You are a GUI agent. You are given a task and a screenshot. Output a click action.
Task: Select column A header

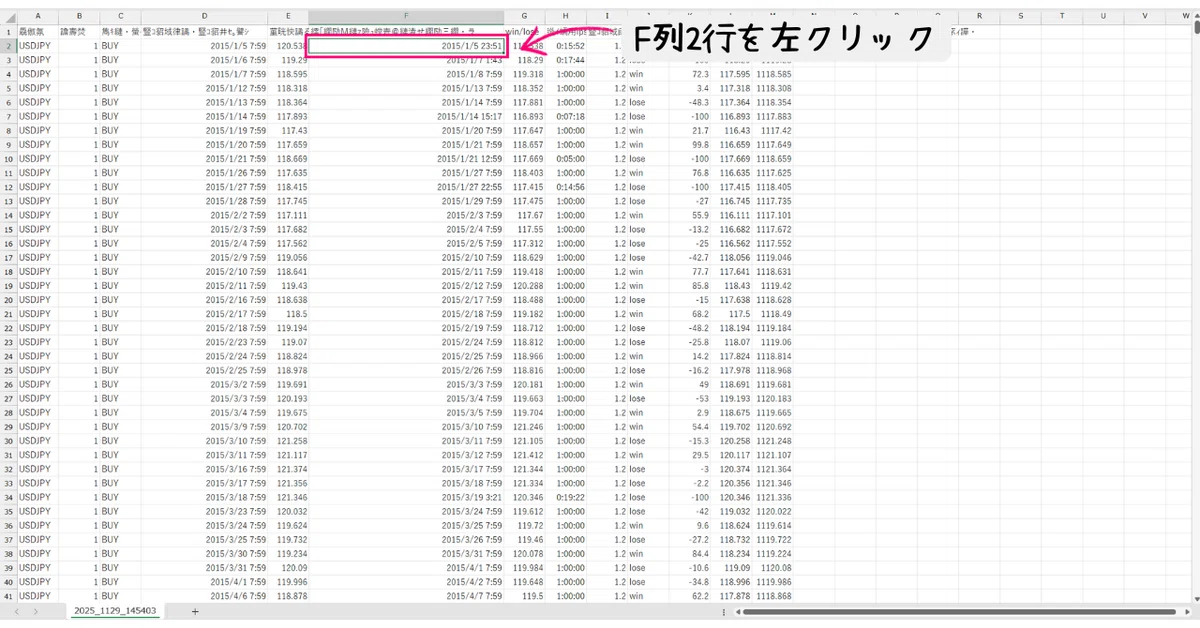pos(38,16)
